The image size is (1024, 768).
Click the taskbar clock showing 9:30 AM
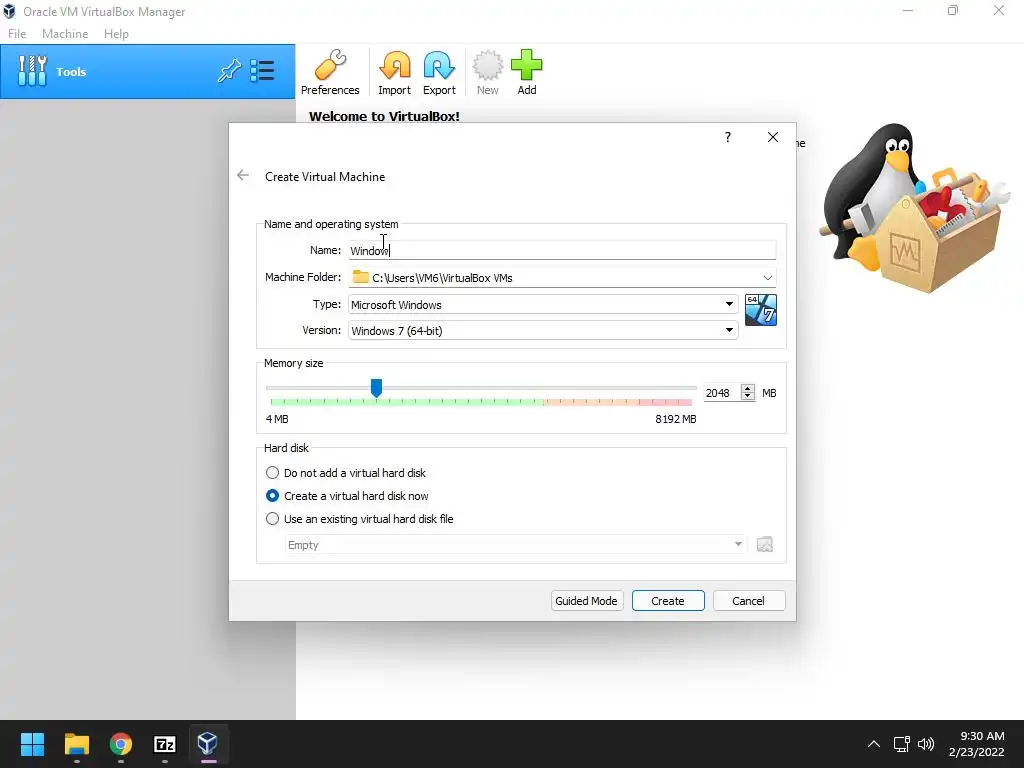[982, 736]
